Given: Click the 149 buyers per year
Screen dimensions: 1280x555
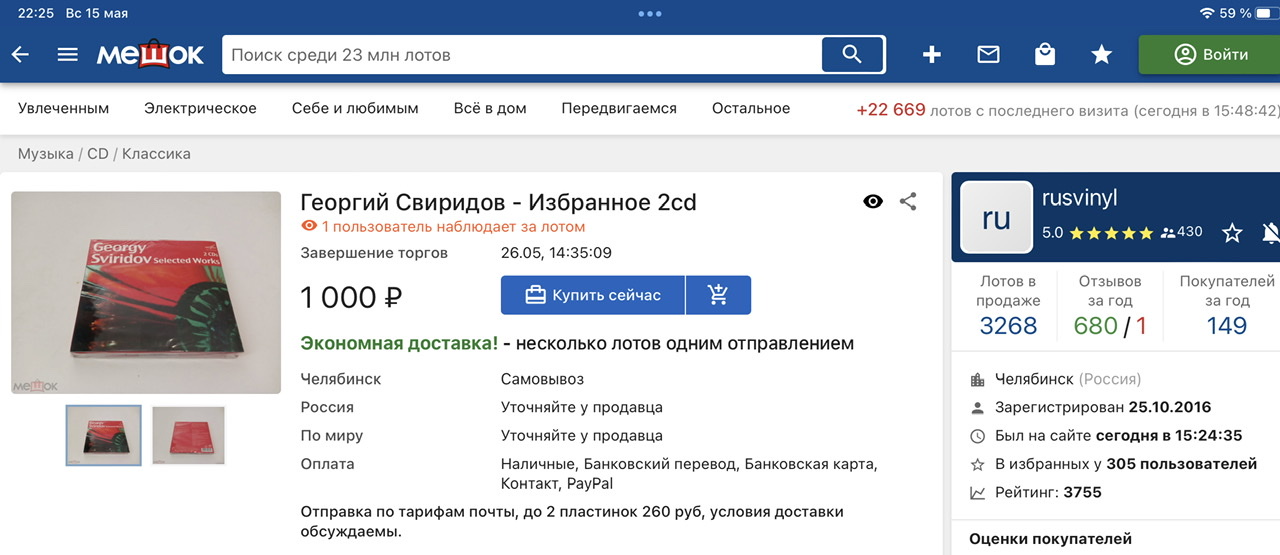Looking at the screenshot, I should coord(1226,326).
